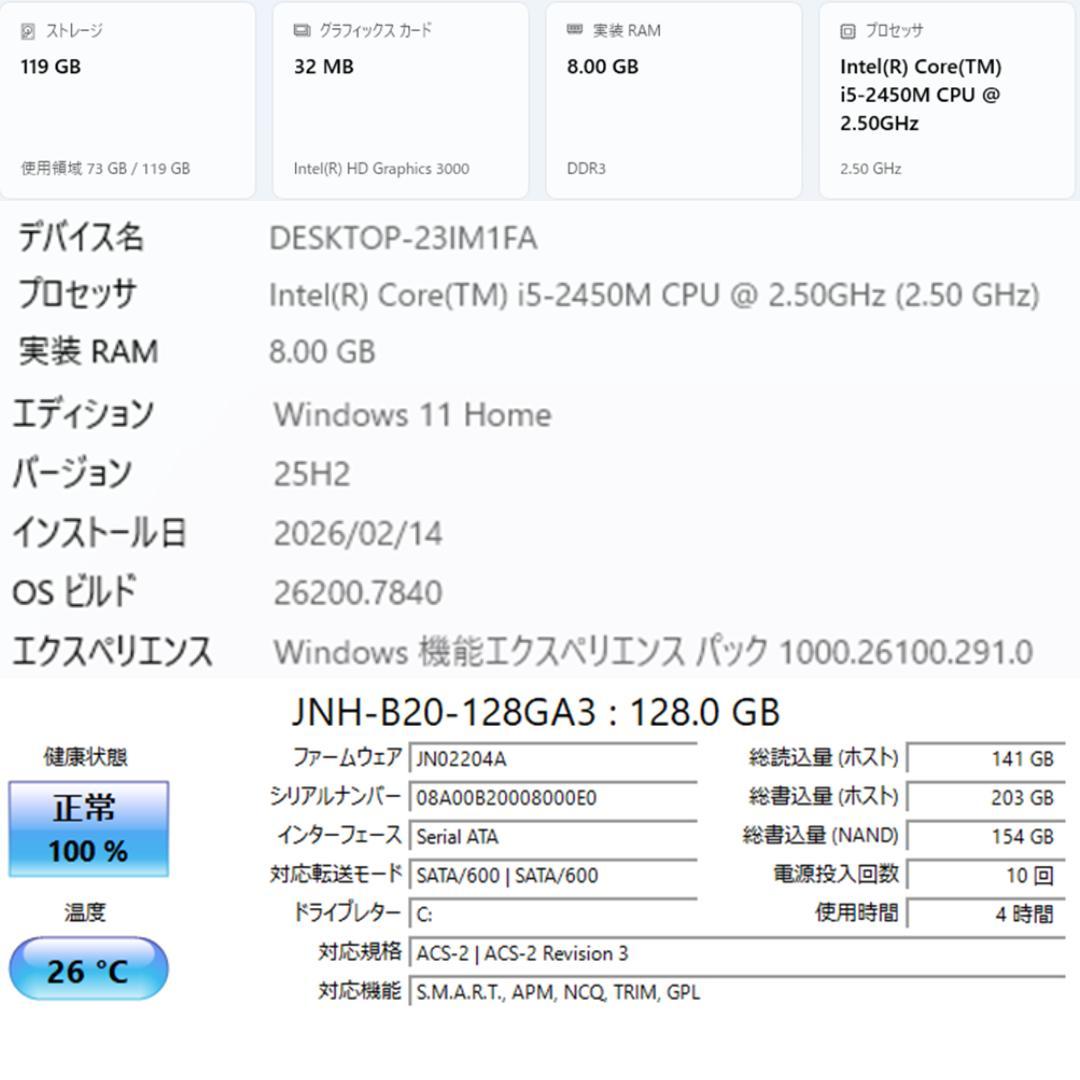Click the DDR3 memory type text
This screenshot has height=1080, width=1080.
tap(586, 169)
